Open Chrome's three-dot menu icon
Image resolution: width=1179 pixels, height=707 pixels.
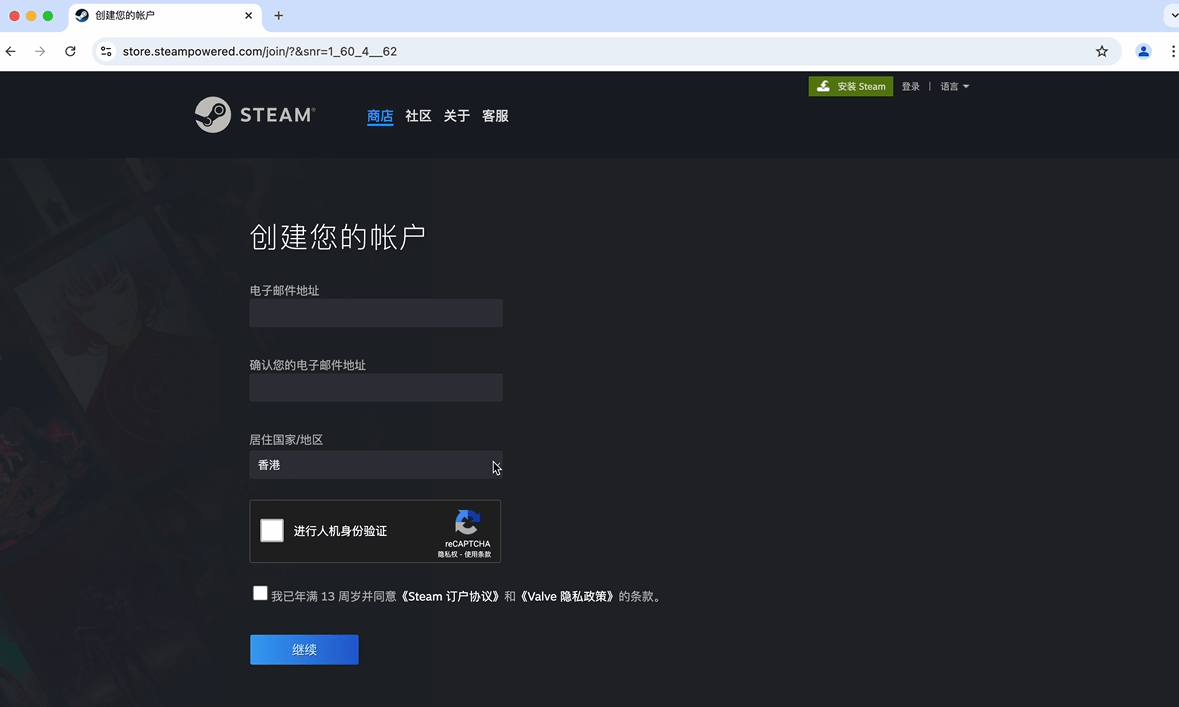[1173, 51]
